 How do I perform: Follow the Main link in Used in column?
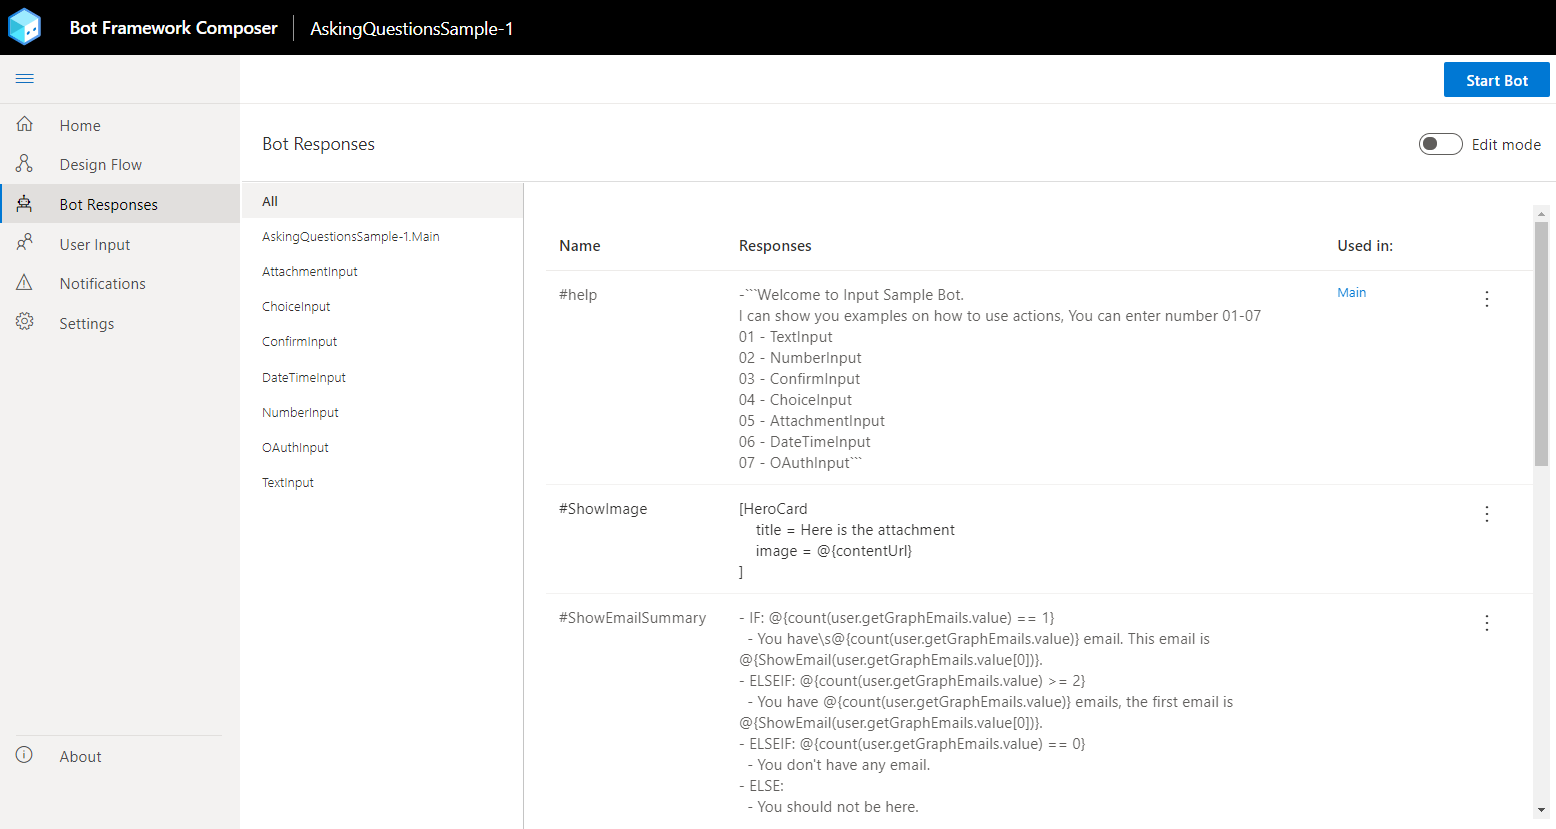point(1351,292)
